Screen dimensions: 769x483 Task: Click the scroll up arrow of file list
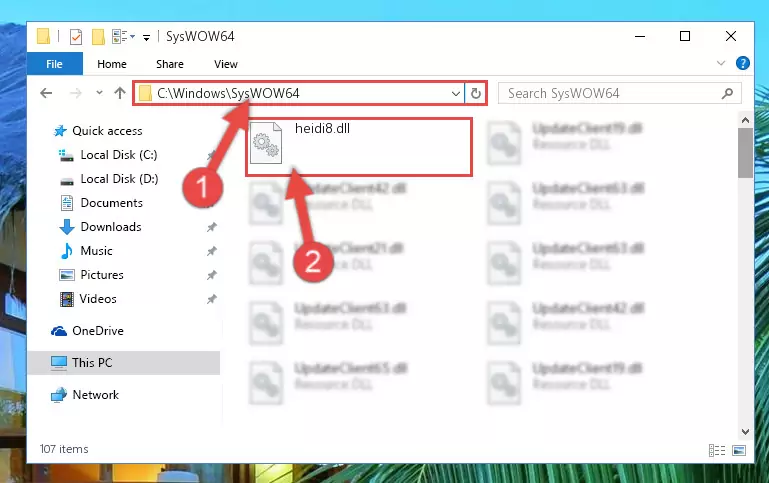pos(745,120)
